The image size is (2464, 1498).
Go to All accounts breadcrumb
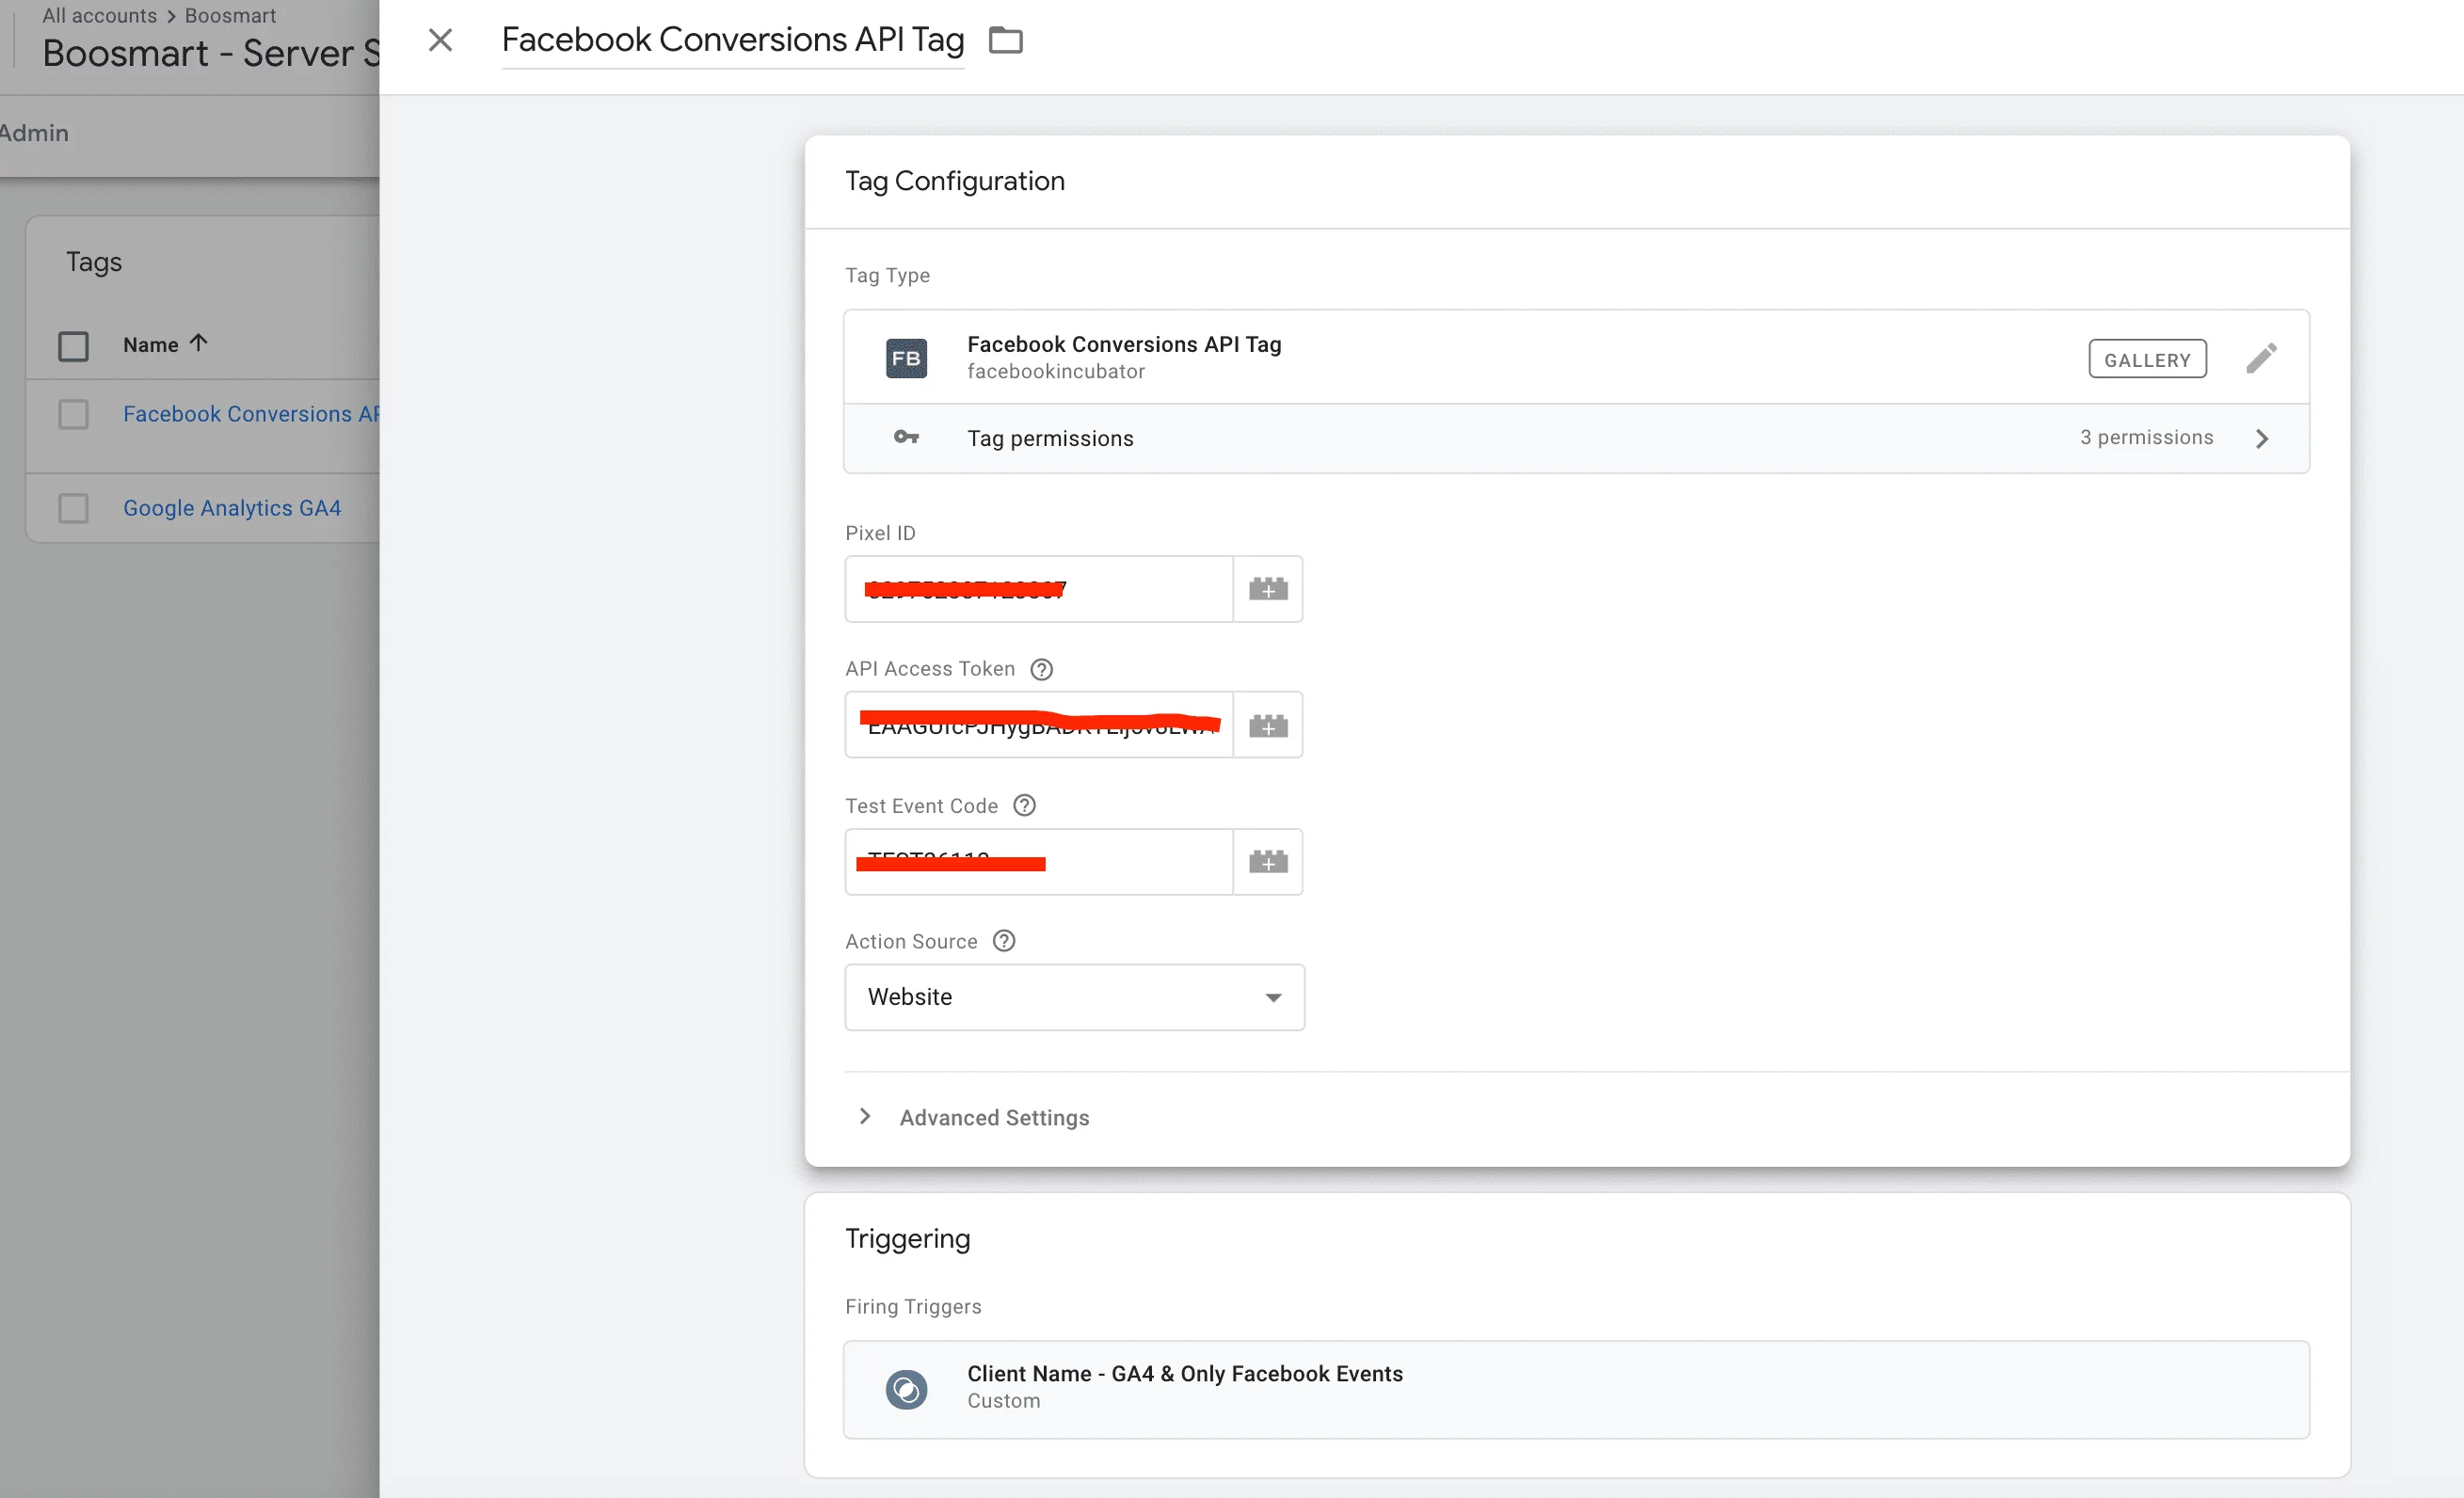[99, 15]
